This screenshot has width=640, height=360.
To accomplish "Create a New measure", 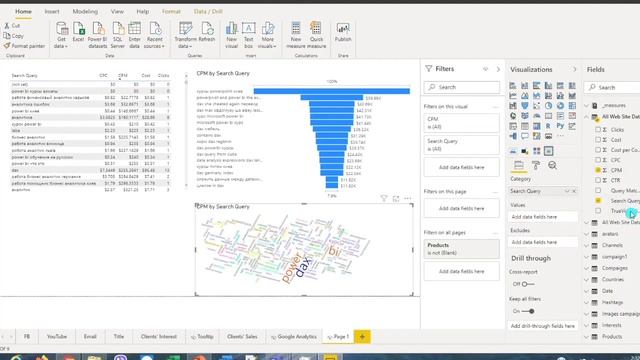I will click(x=296, y=35).
